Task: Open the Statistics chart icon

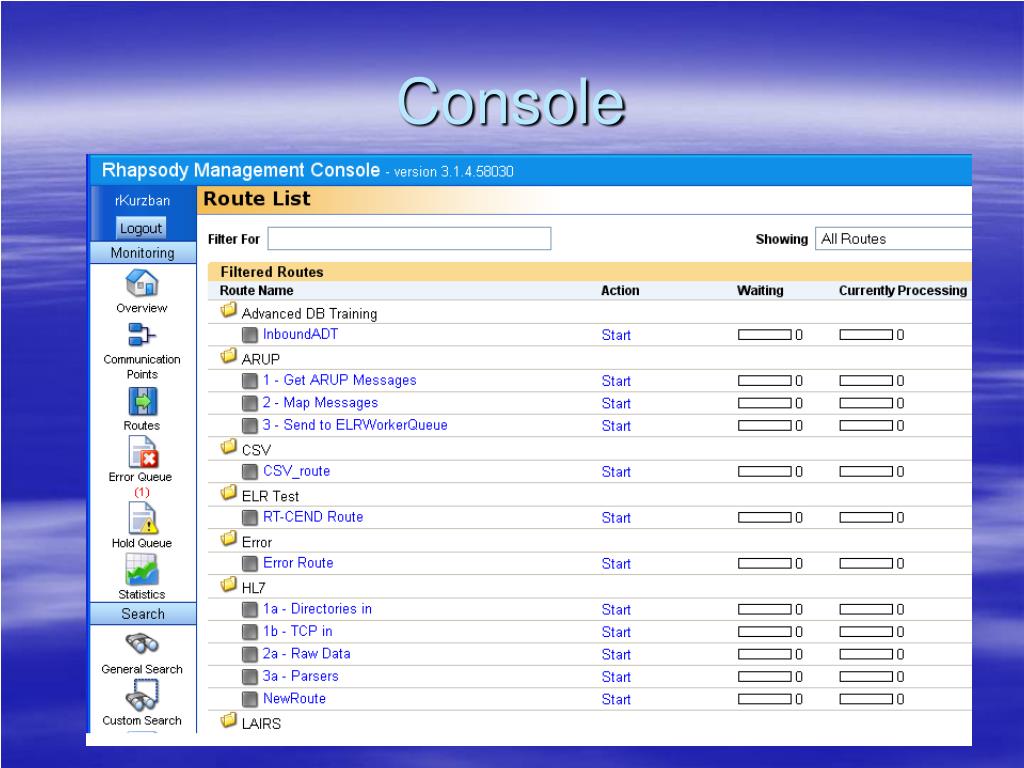Action: [x=142, y=569]
